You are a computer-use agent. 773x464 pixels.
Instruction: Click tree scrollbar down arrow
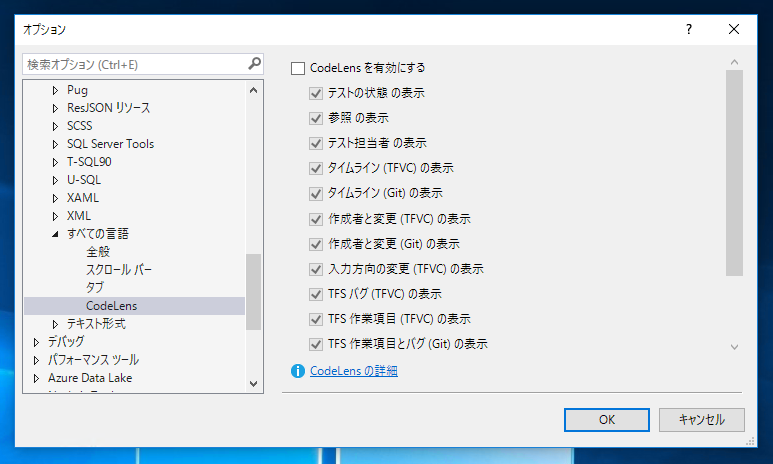click(x=253, y=384)
